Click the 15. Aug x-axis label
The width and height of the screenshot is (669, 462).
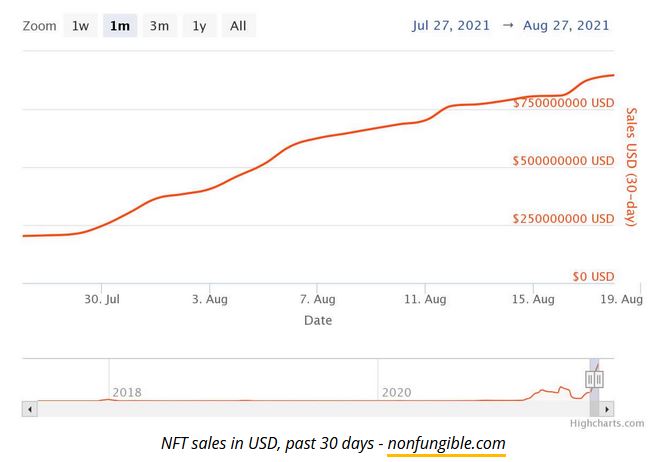[533, 299]
